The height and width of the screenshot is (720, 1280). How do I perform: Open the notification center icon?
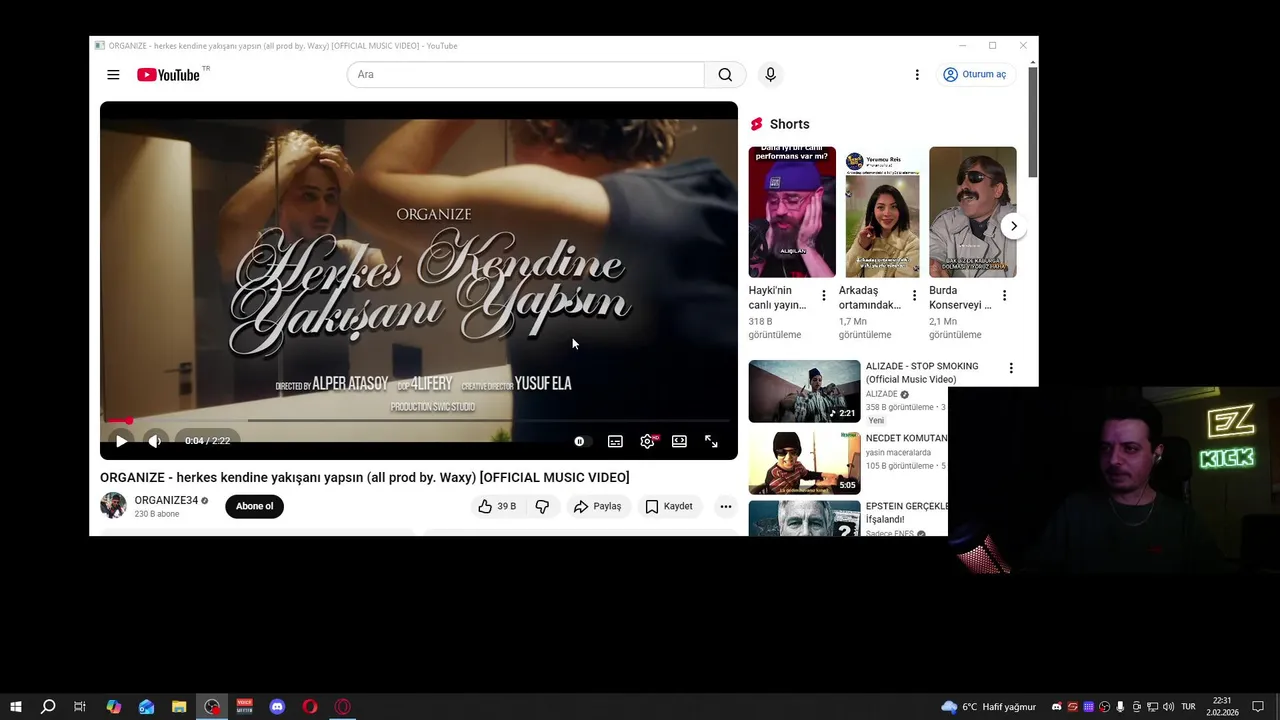(1258, 707)
